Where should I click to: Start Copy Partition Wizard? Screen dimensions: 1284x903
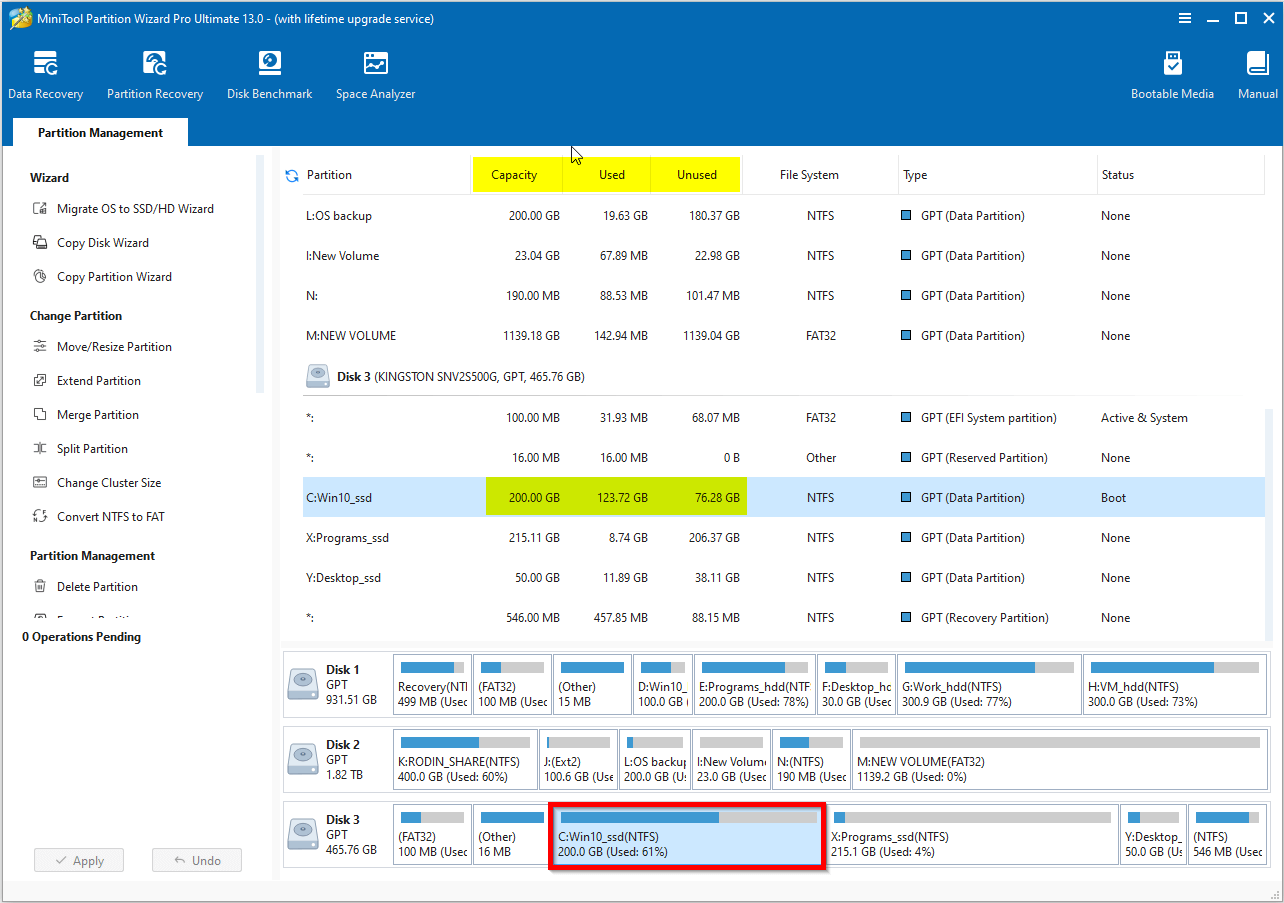coord(102,277)
